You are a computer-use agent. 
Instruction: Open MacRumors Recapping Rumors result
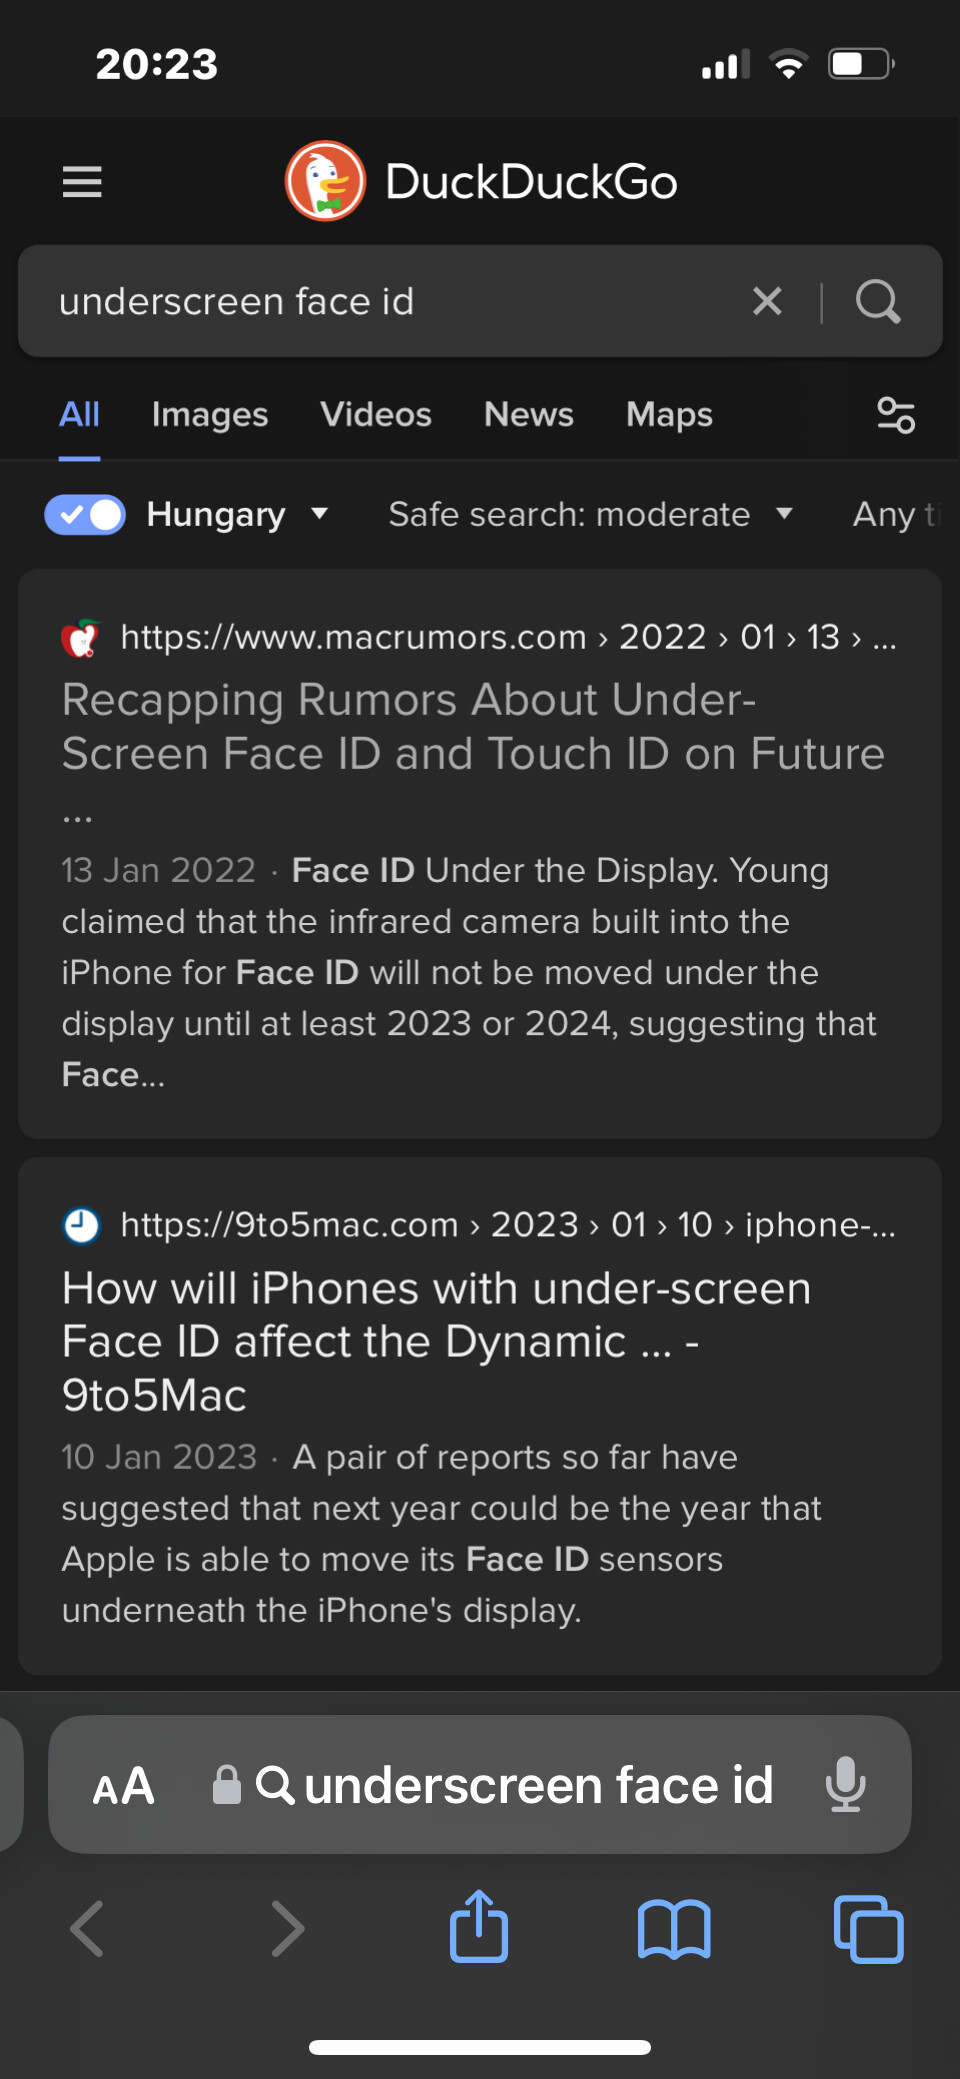pos(473,727)
